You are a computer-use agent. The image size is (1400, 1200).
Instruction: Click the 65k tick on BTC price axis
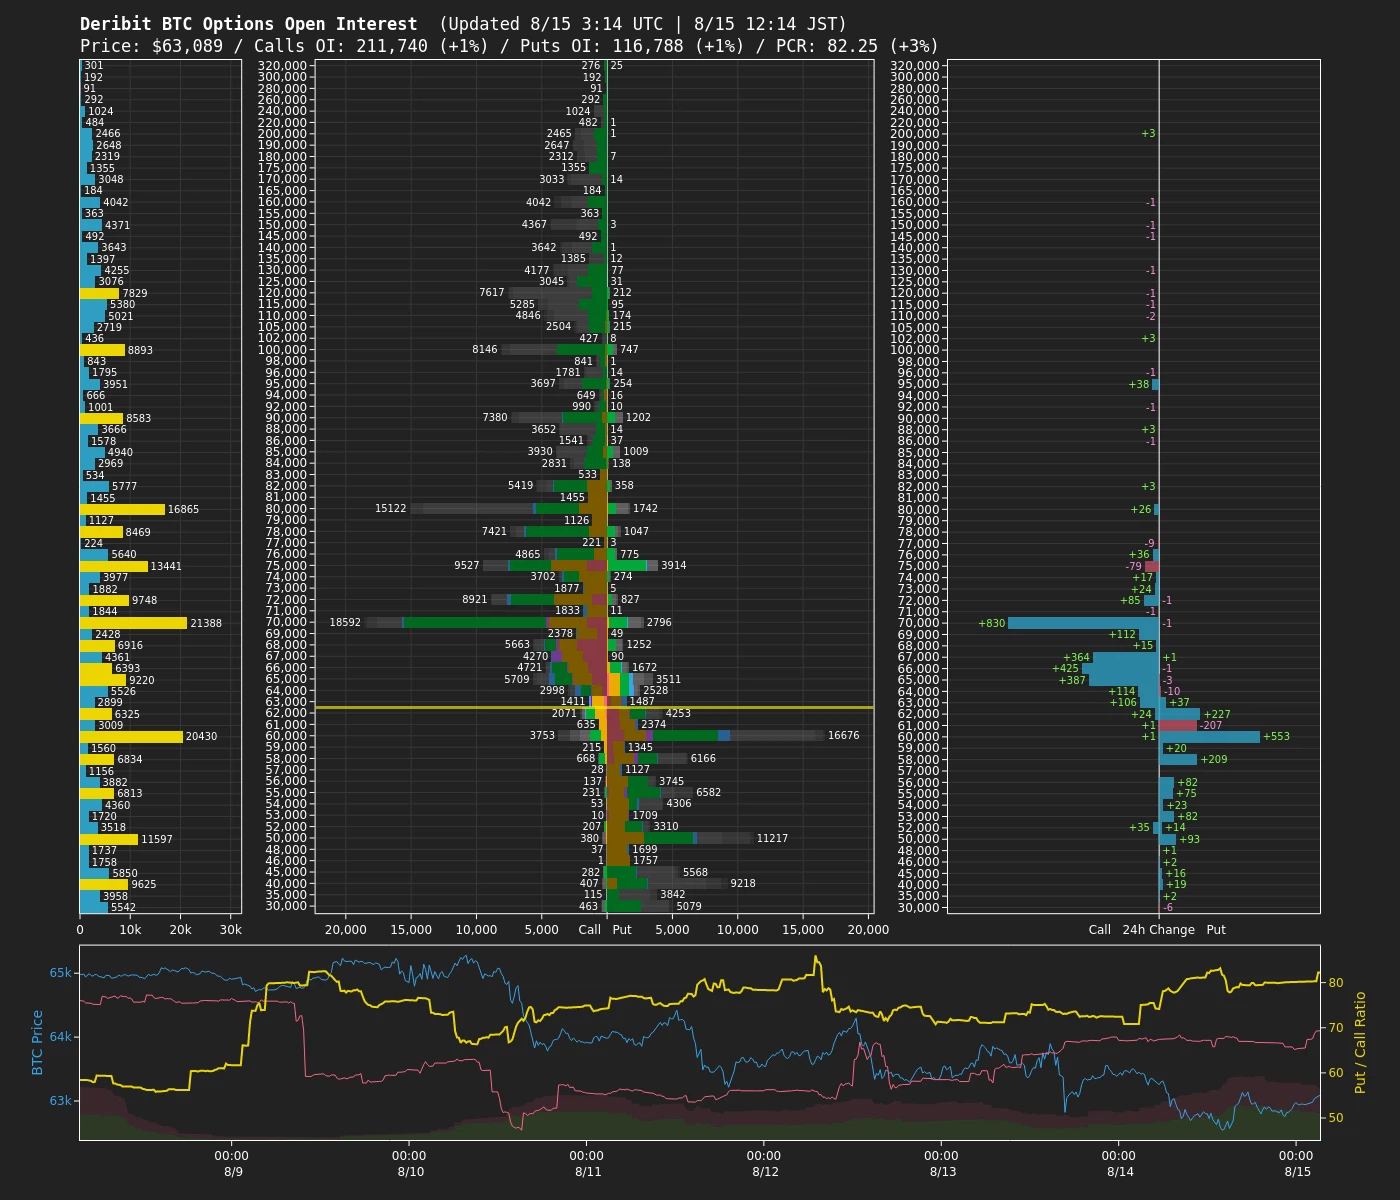[x=60, y=973]
